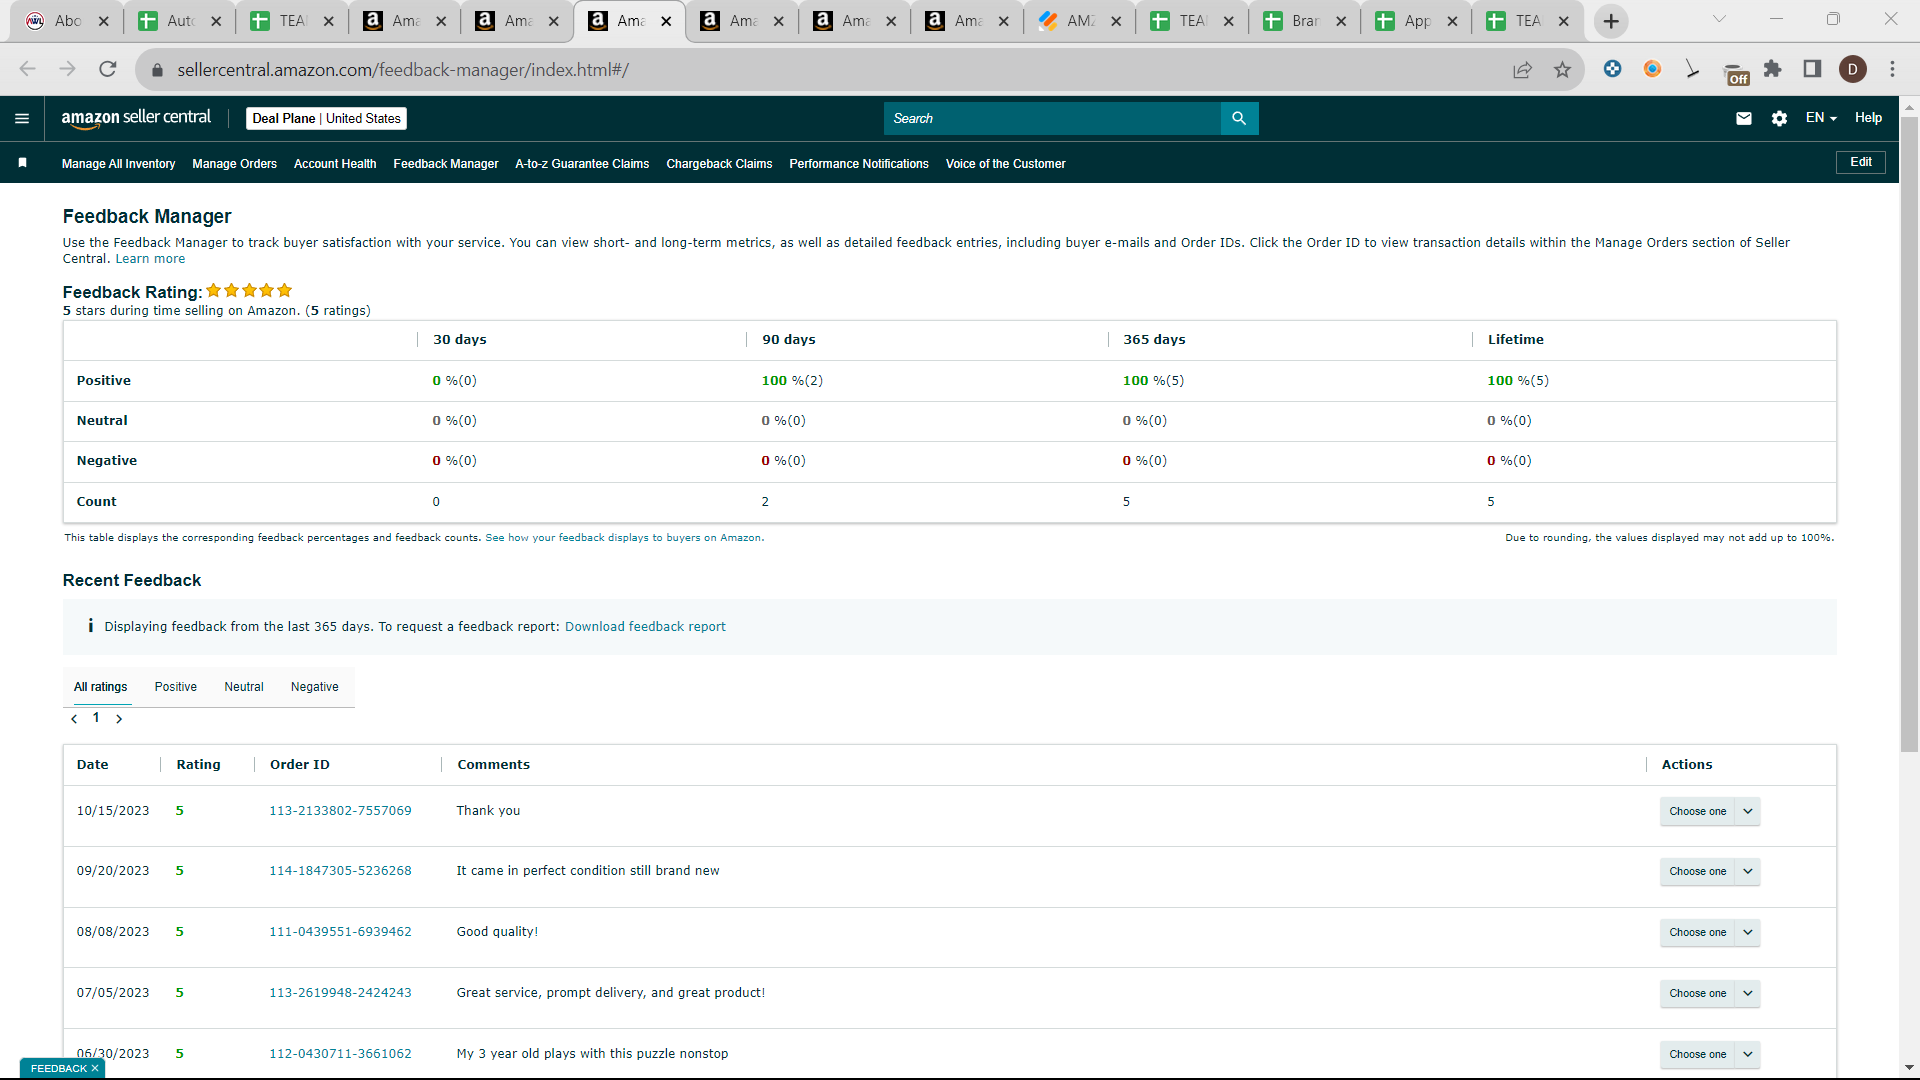The image size is (1920, 1080).
Task: Open the settings gear icon
Action: [1779, 118]
